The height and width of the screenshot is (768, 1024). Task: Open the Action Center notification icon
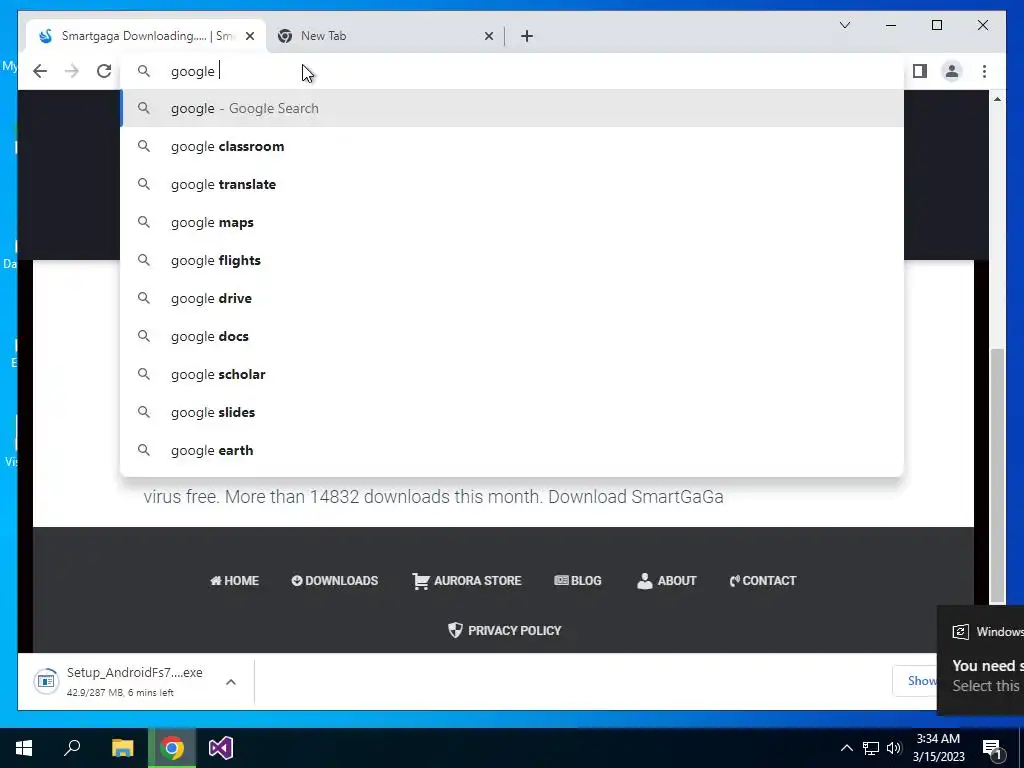click(992, 748)
